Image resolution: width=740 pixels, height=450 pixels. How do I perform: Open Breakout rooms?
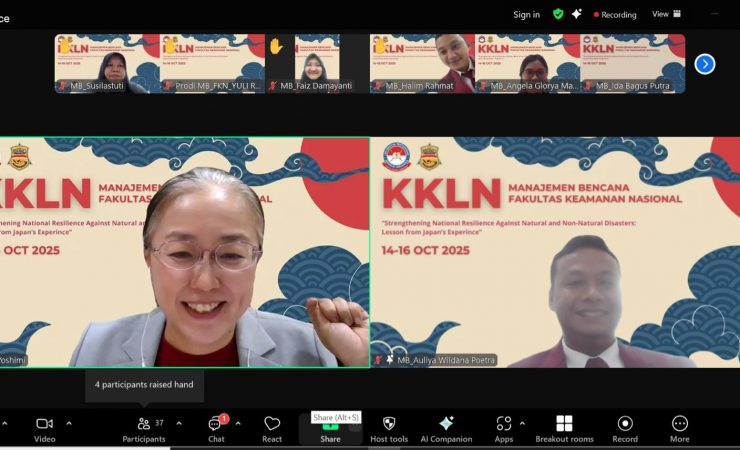point(564,428)
